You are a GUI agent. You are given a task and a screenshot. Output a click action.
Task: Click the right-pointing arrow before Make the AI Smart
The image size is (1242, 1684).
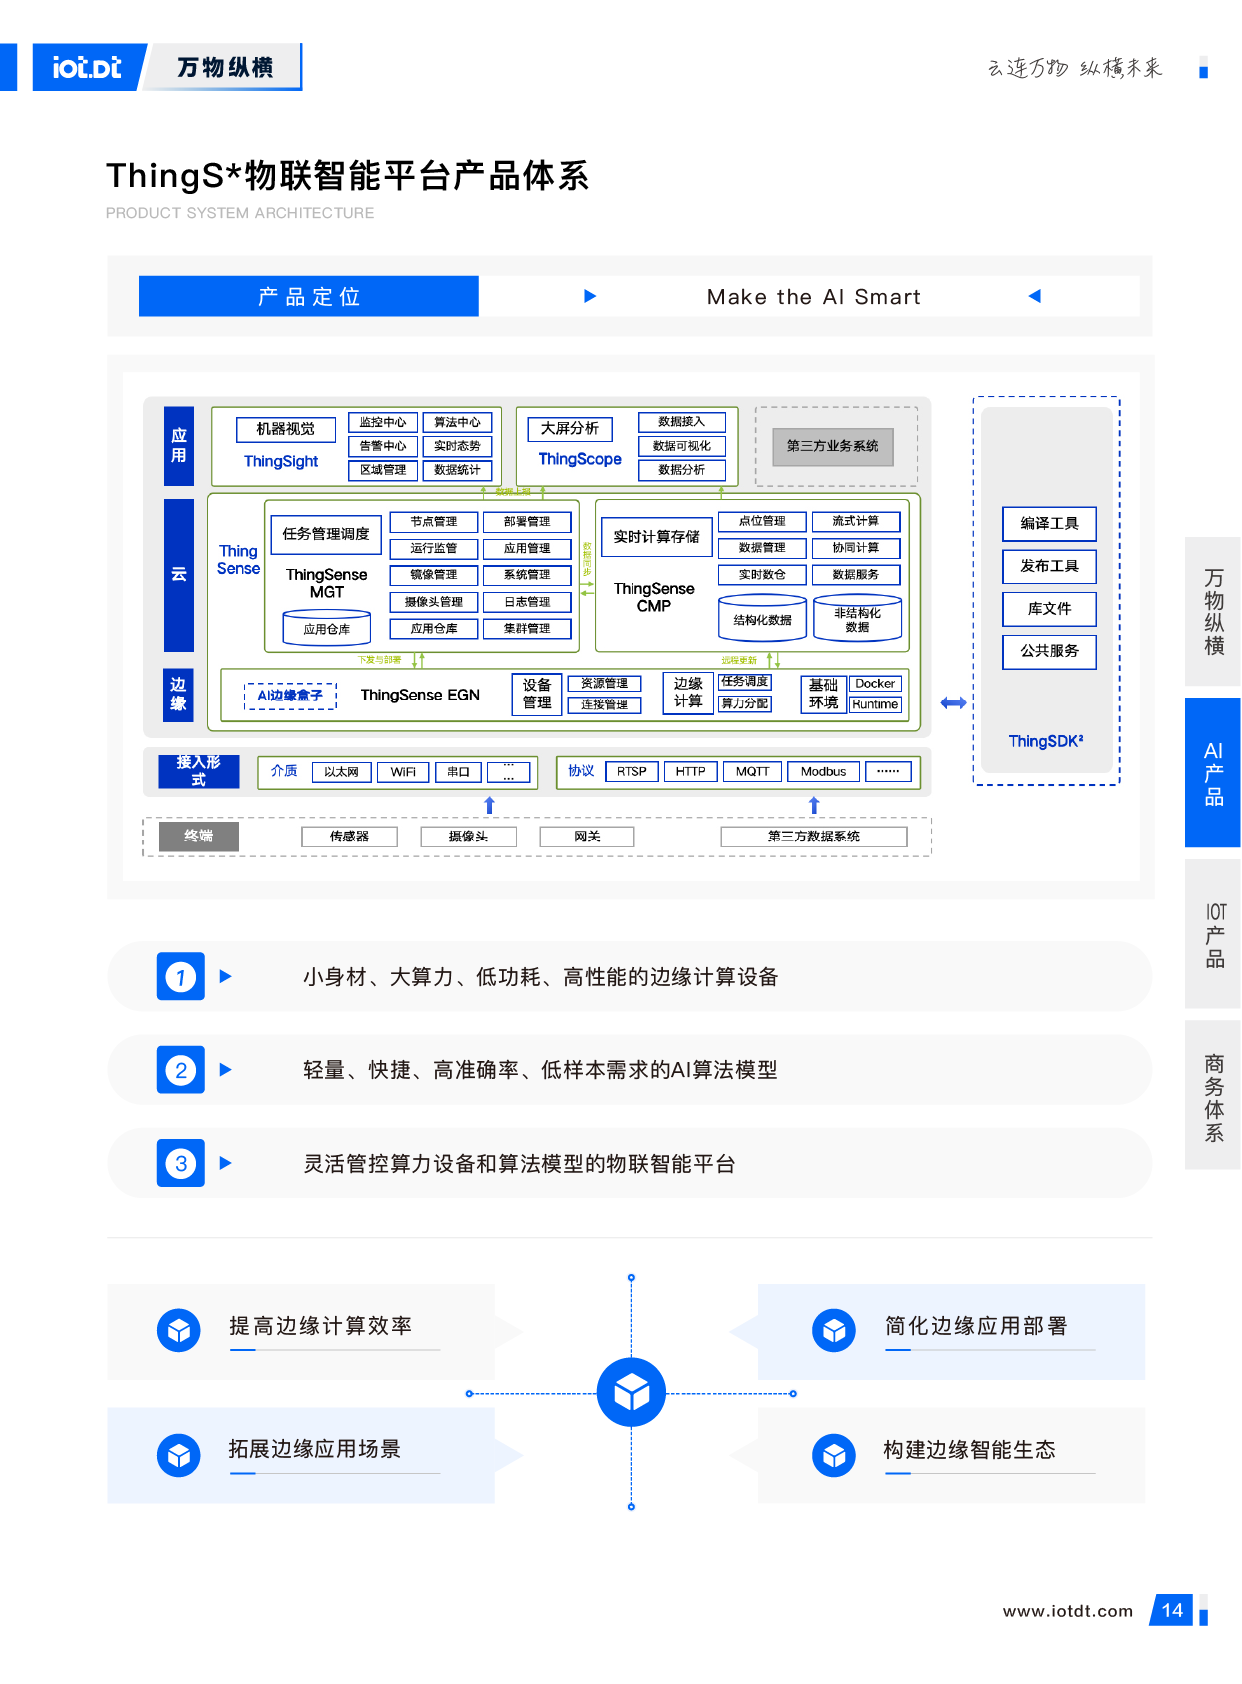590,296
